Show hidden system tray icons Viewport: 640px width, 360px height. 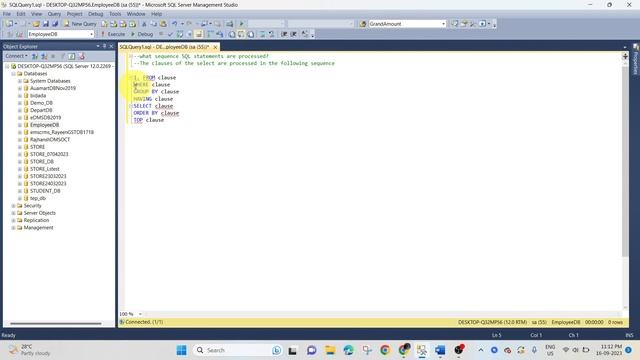(481, 350)
